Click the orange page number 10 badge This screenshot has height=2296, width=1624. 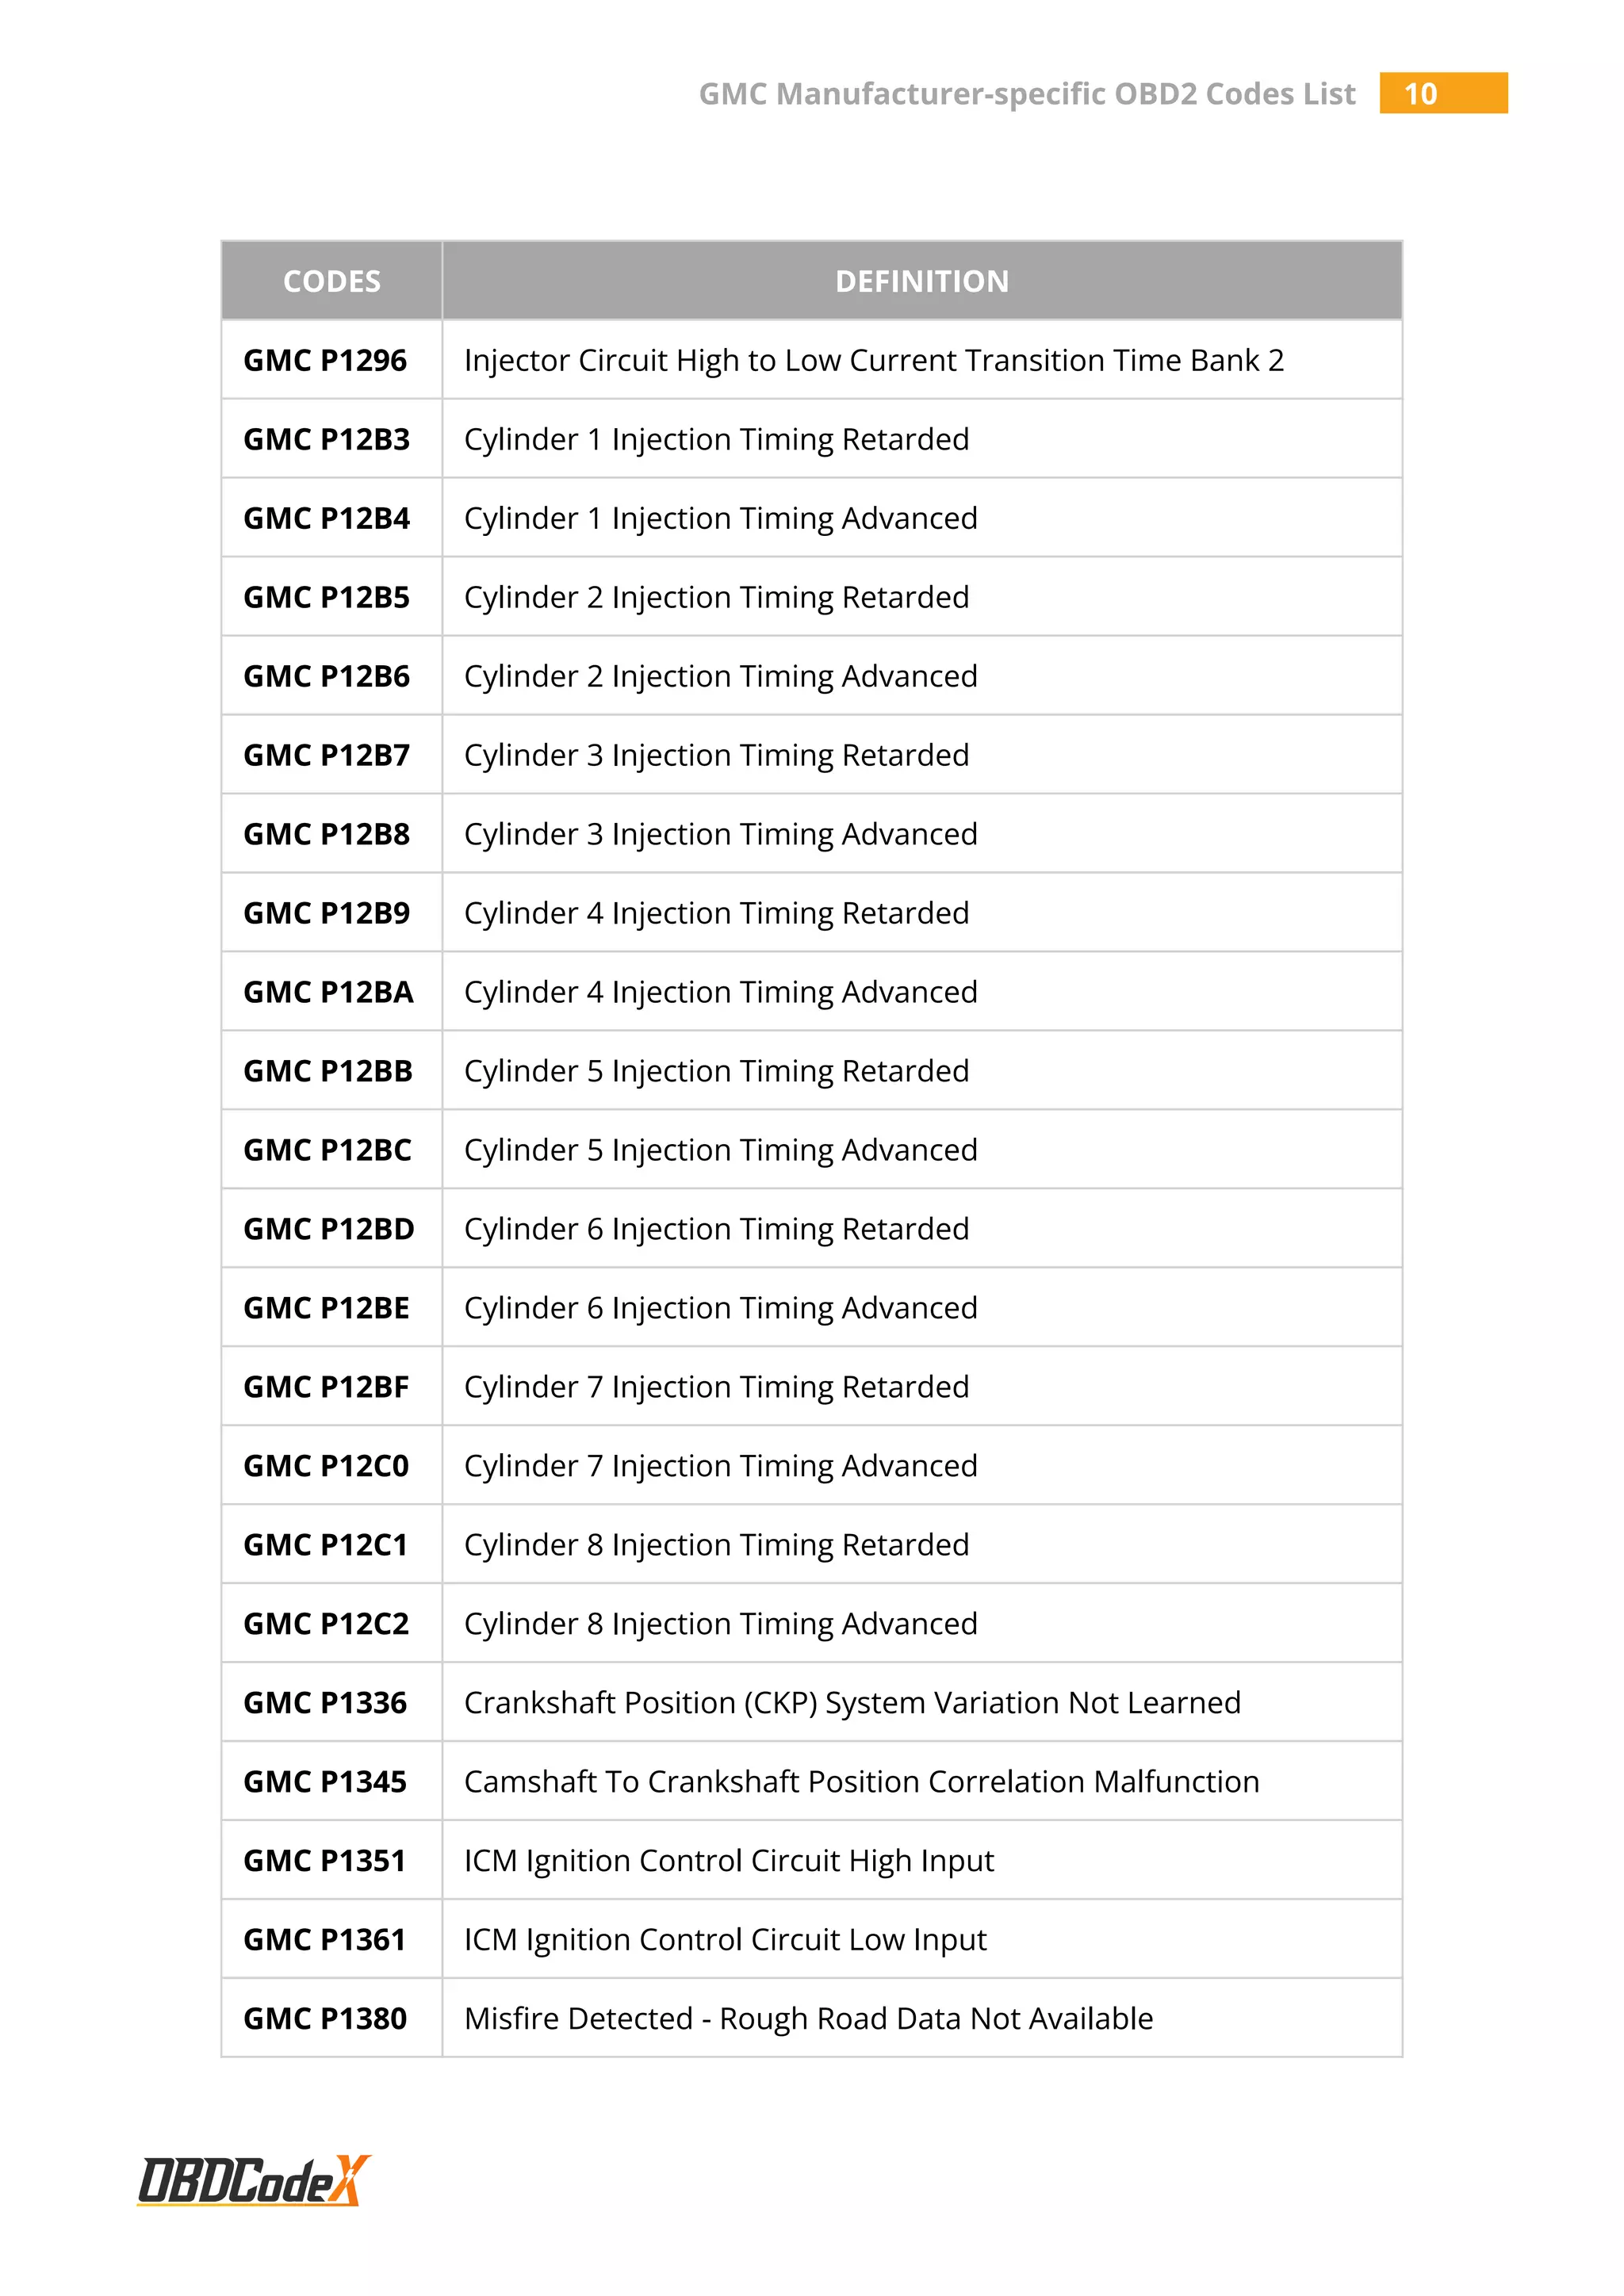point(1443,93)
